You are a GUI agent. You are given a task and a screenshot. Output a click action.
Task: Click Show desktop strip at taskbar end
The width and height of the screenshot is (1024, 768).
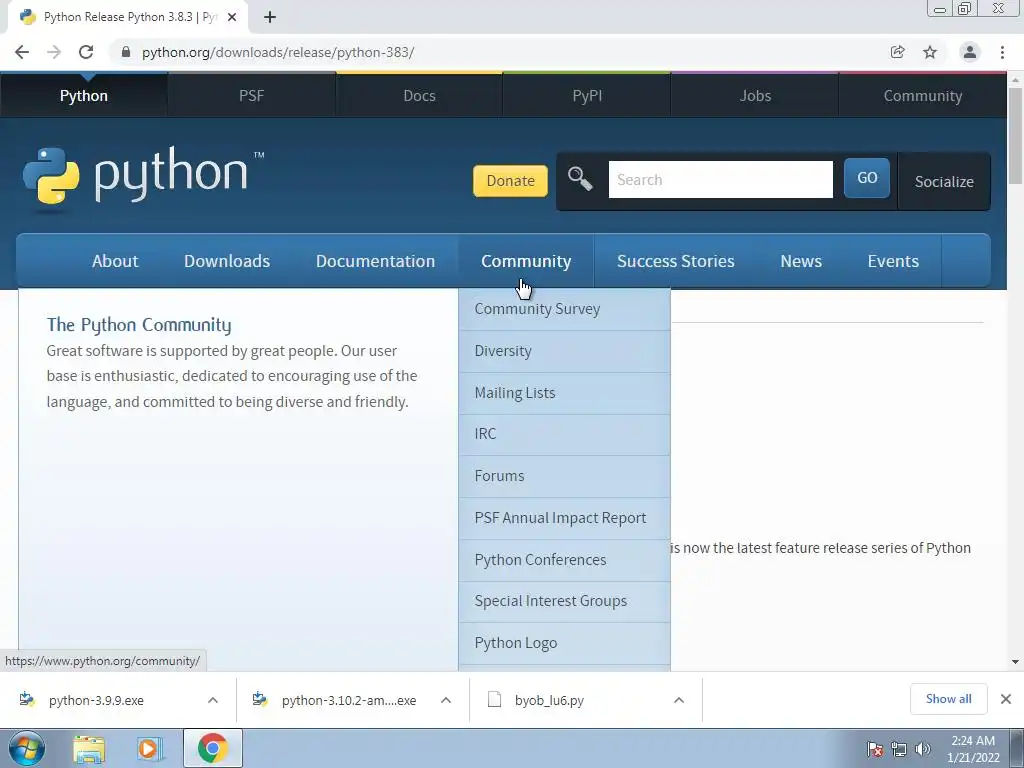tap(1017, 748)
